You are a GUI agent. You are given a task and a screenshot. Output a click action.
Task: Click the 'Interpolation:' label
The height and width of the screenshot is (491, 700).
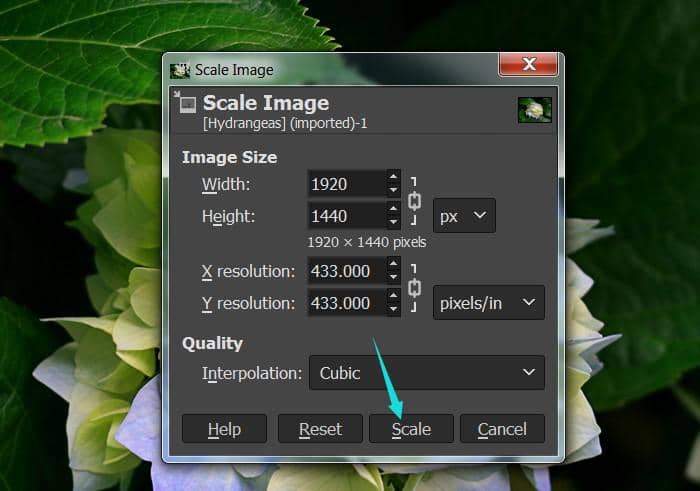click(252, 373)
